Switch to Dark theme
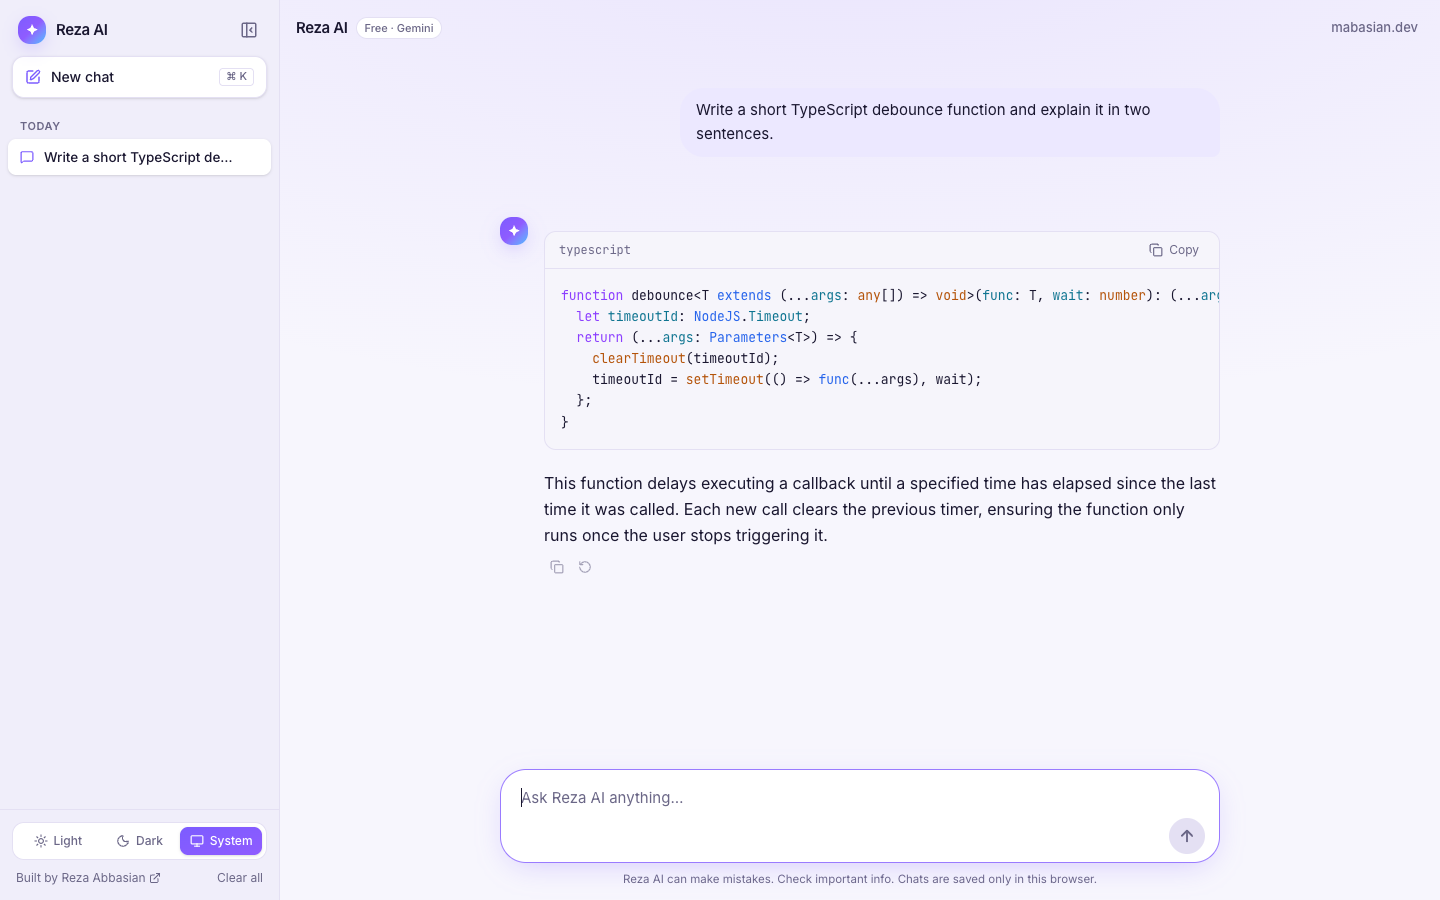The image size is (1440, 900). 139,841
